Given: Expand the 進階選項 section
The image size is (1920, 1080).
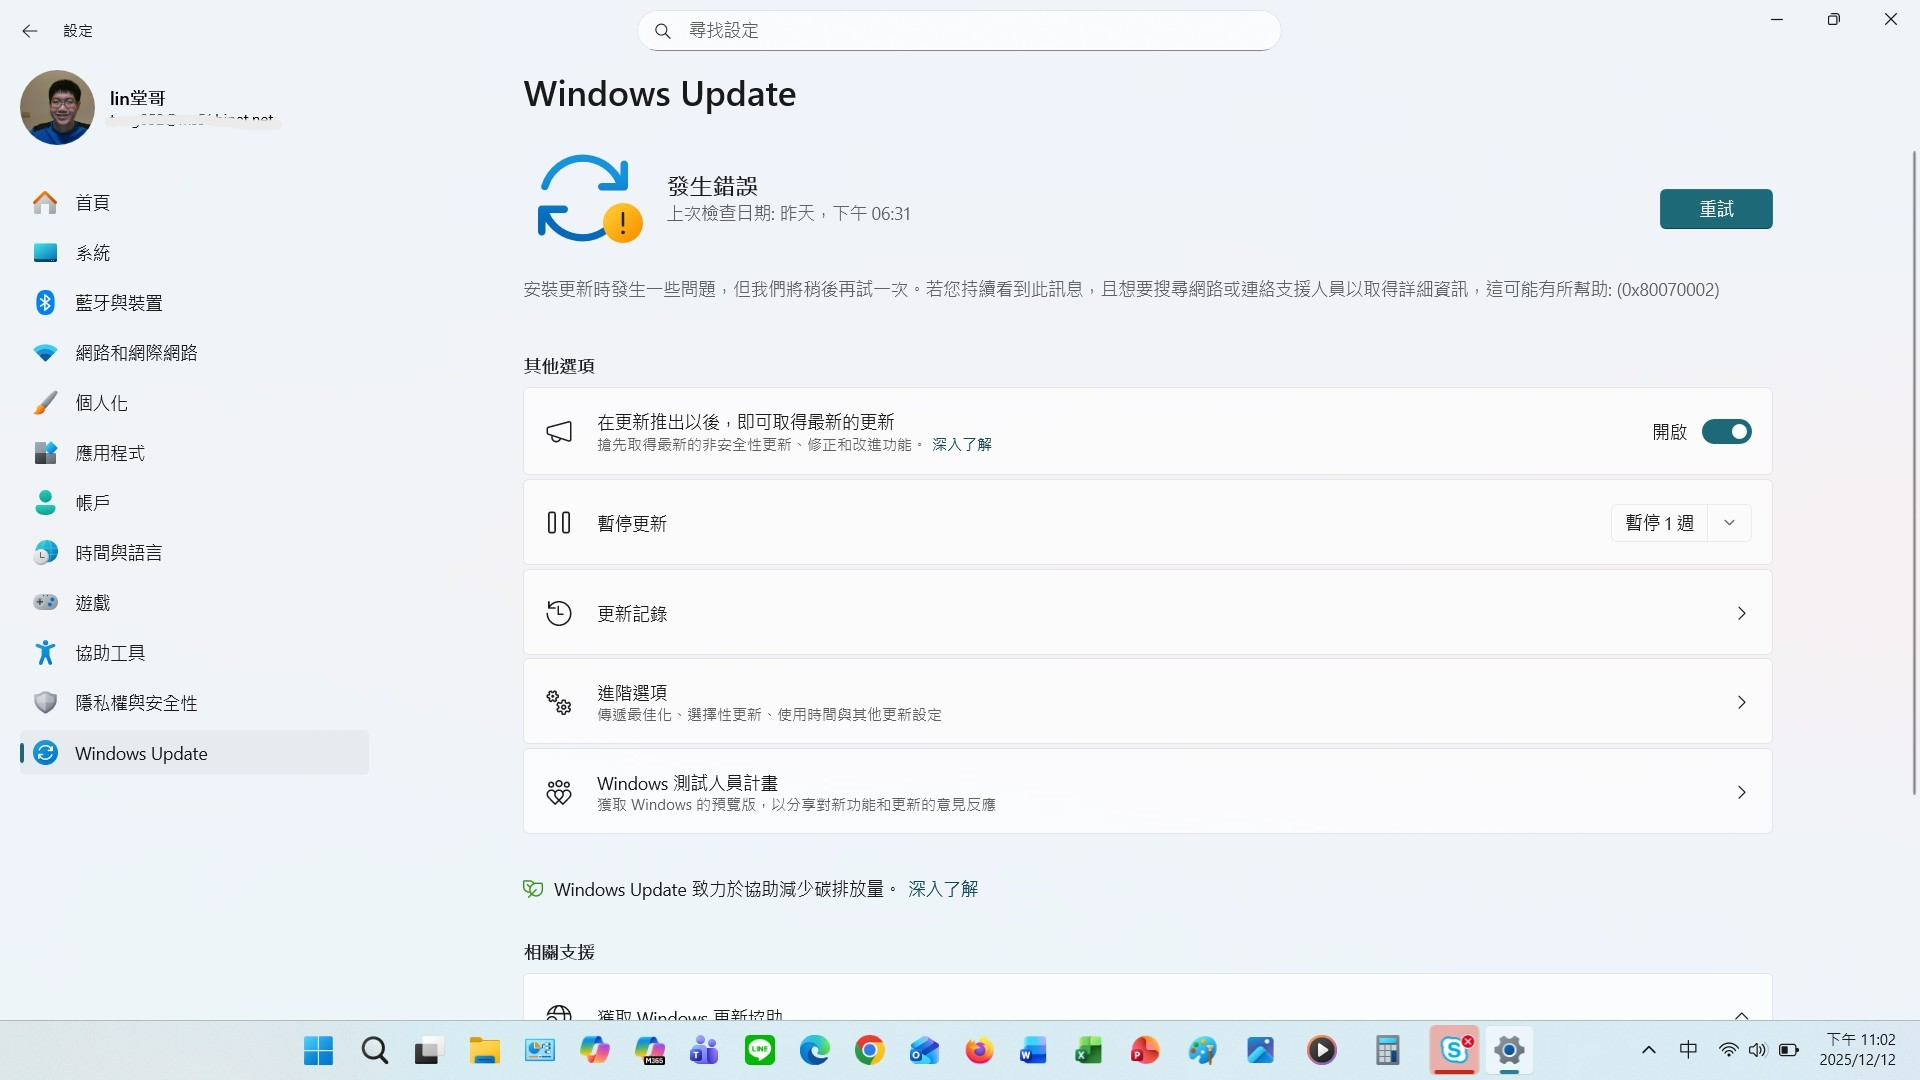Looking at the screenshot, I should [x=1146, y=701].
